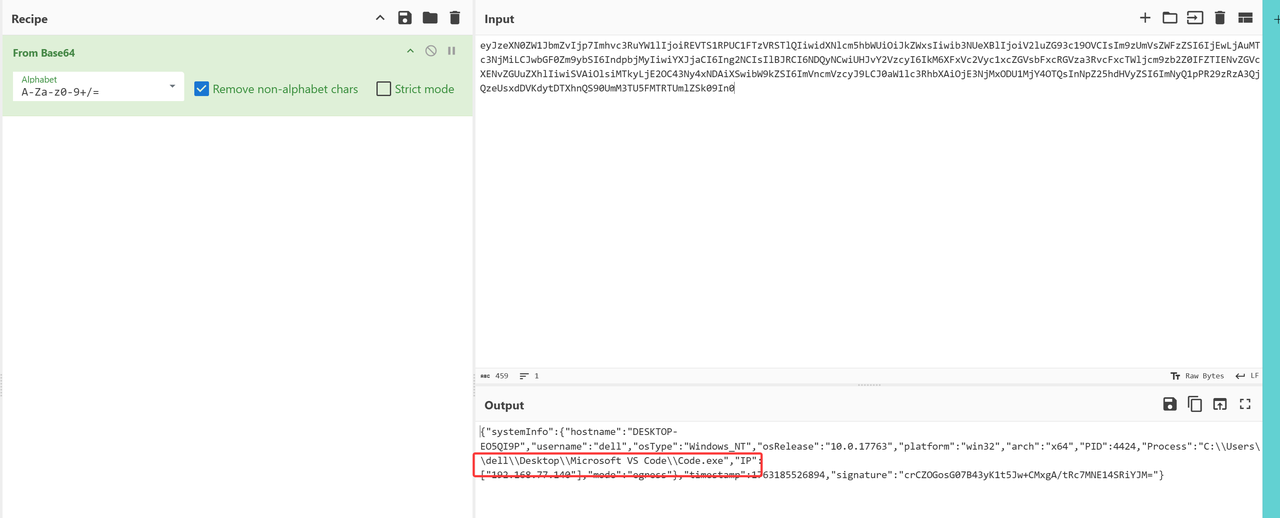
Task: Reset pane layout icon in Input header
Action: pyautogui.click(x=1245, y=18)
